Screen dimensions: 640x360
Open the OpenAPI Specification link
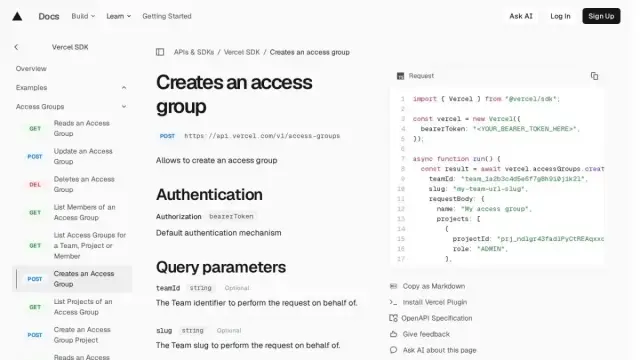437,318
